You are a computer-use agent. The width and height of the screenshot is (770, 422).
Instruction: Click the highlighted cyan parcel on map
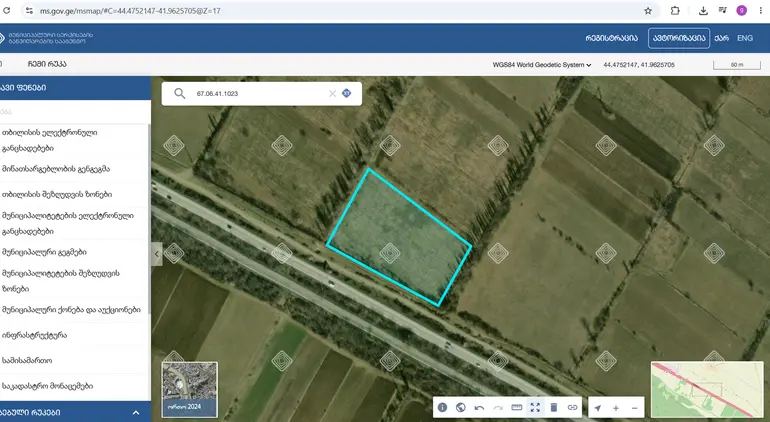pyautogui.click(x=399, y=237)
